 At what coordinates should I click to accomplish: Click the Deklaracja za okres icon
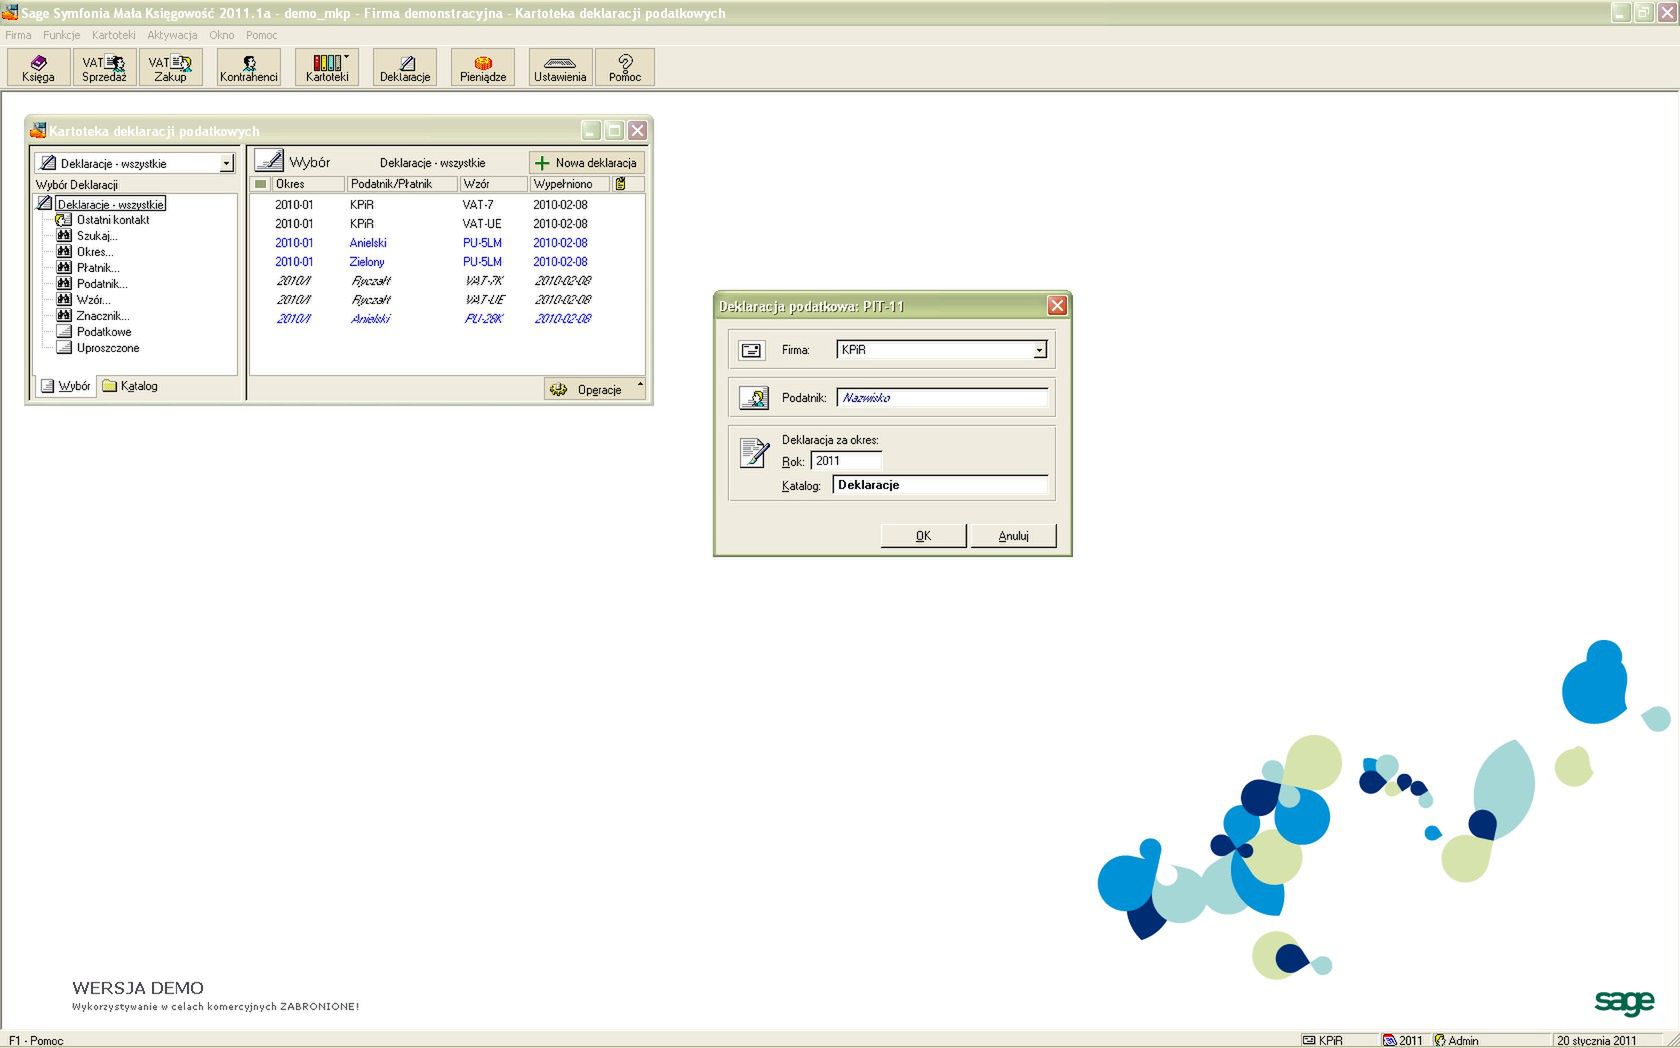coord(754,452)
